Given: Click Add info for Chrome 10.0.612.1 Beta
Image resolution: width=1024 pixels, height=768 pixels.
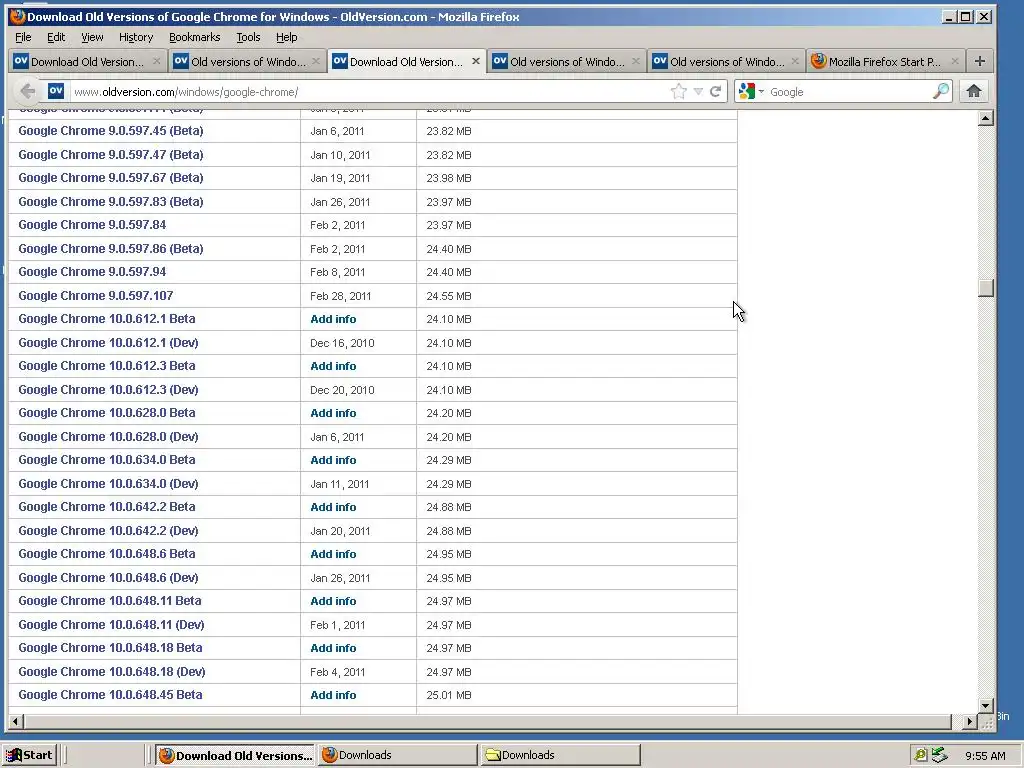Looking at the screenshot, I should point(333,319).
